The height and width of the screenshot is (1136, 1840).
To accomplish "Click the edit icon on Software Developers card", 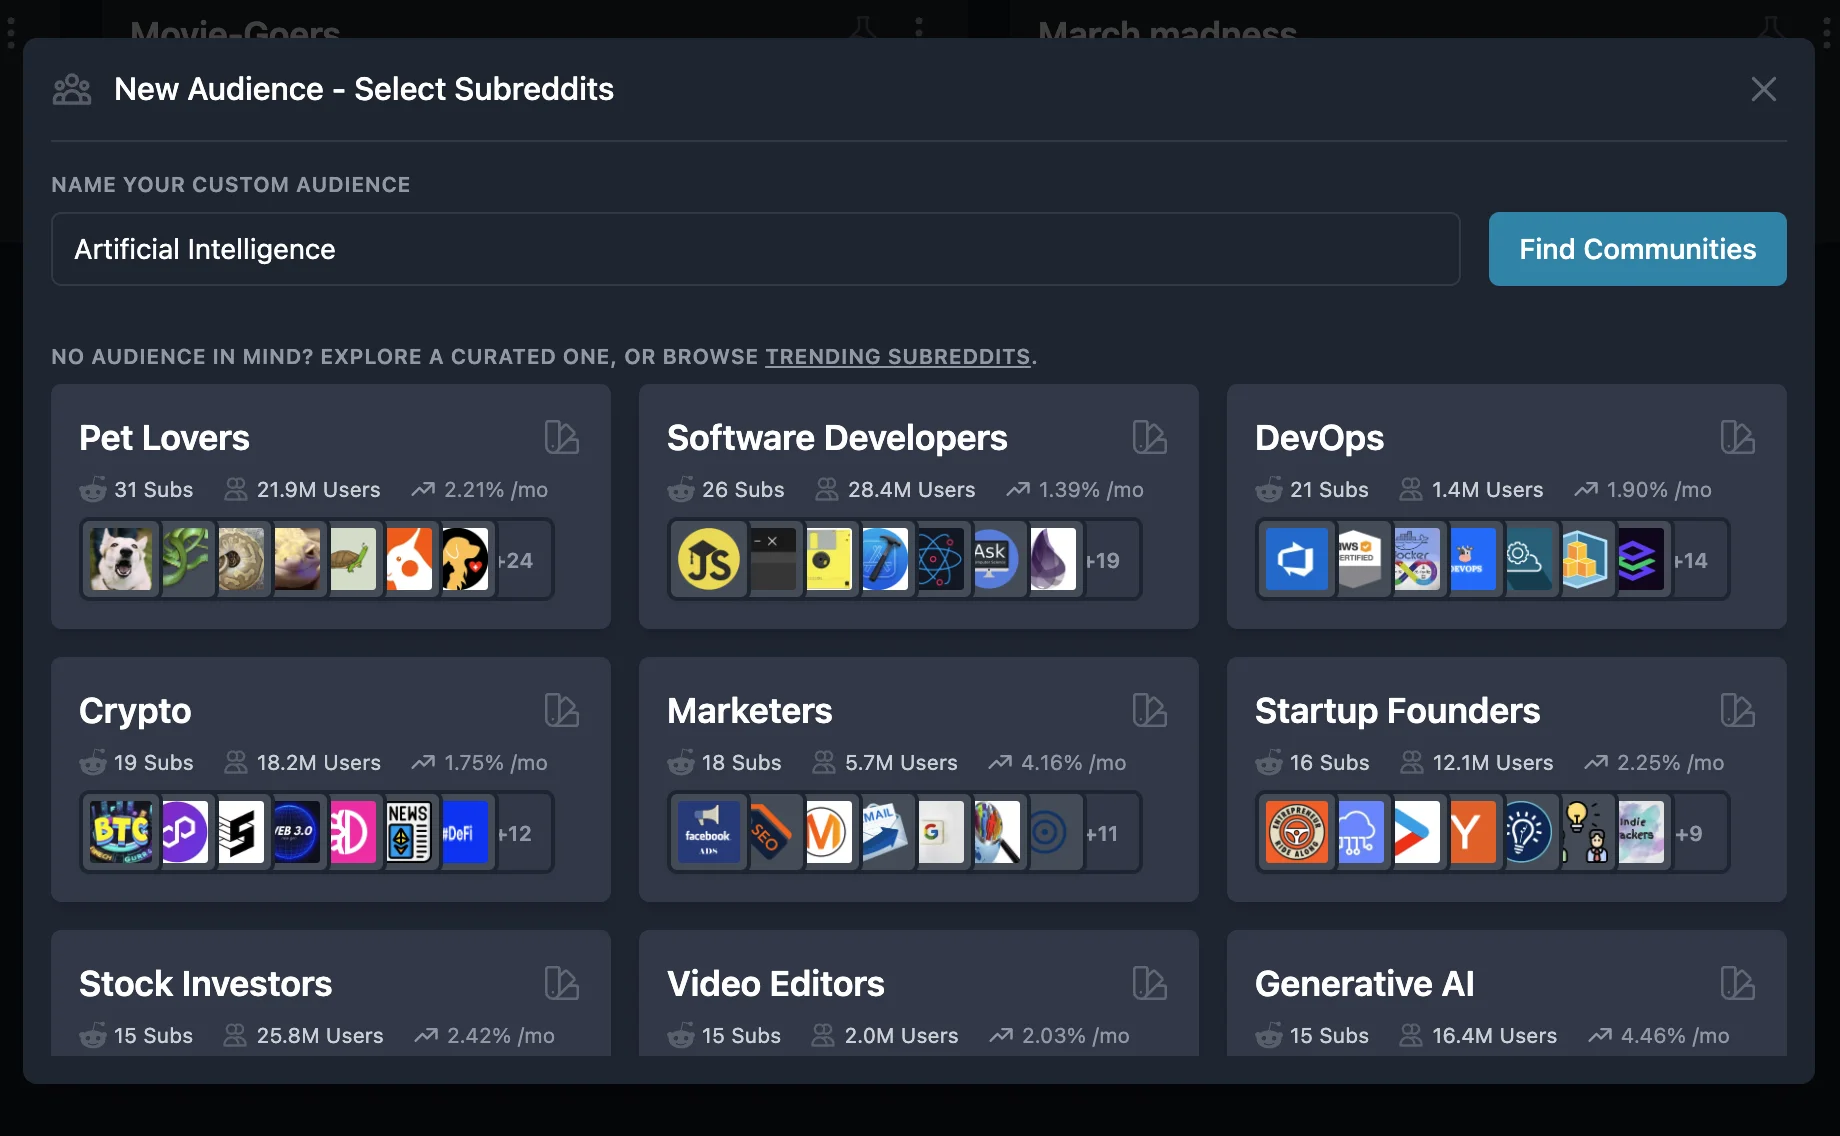I will tap(1149, 437).
